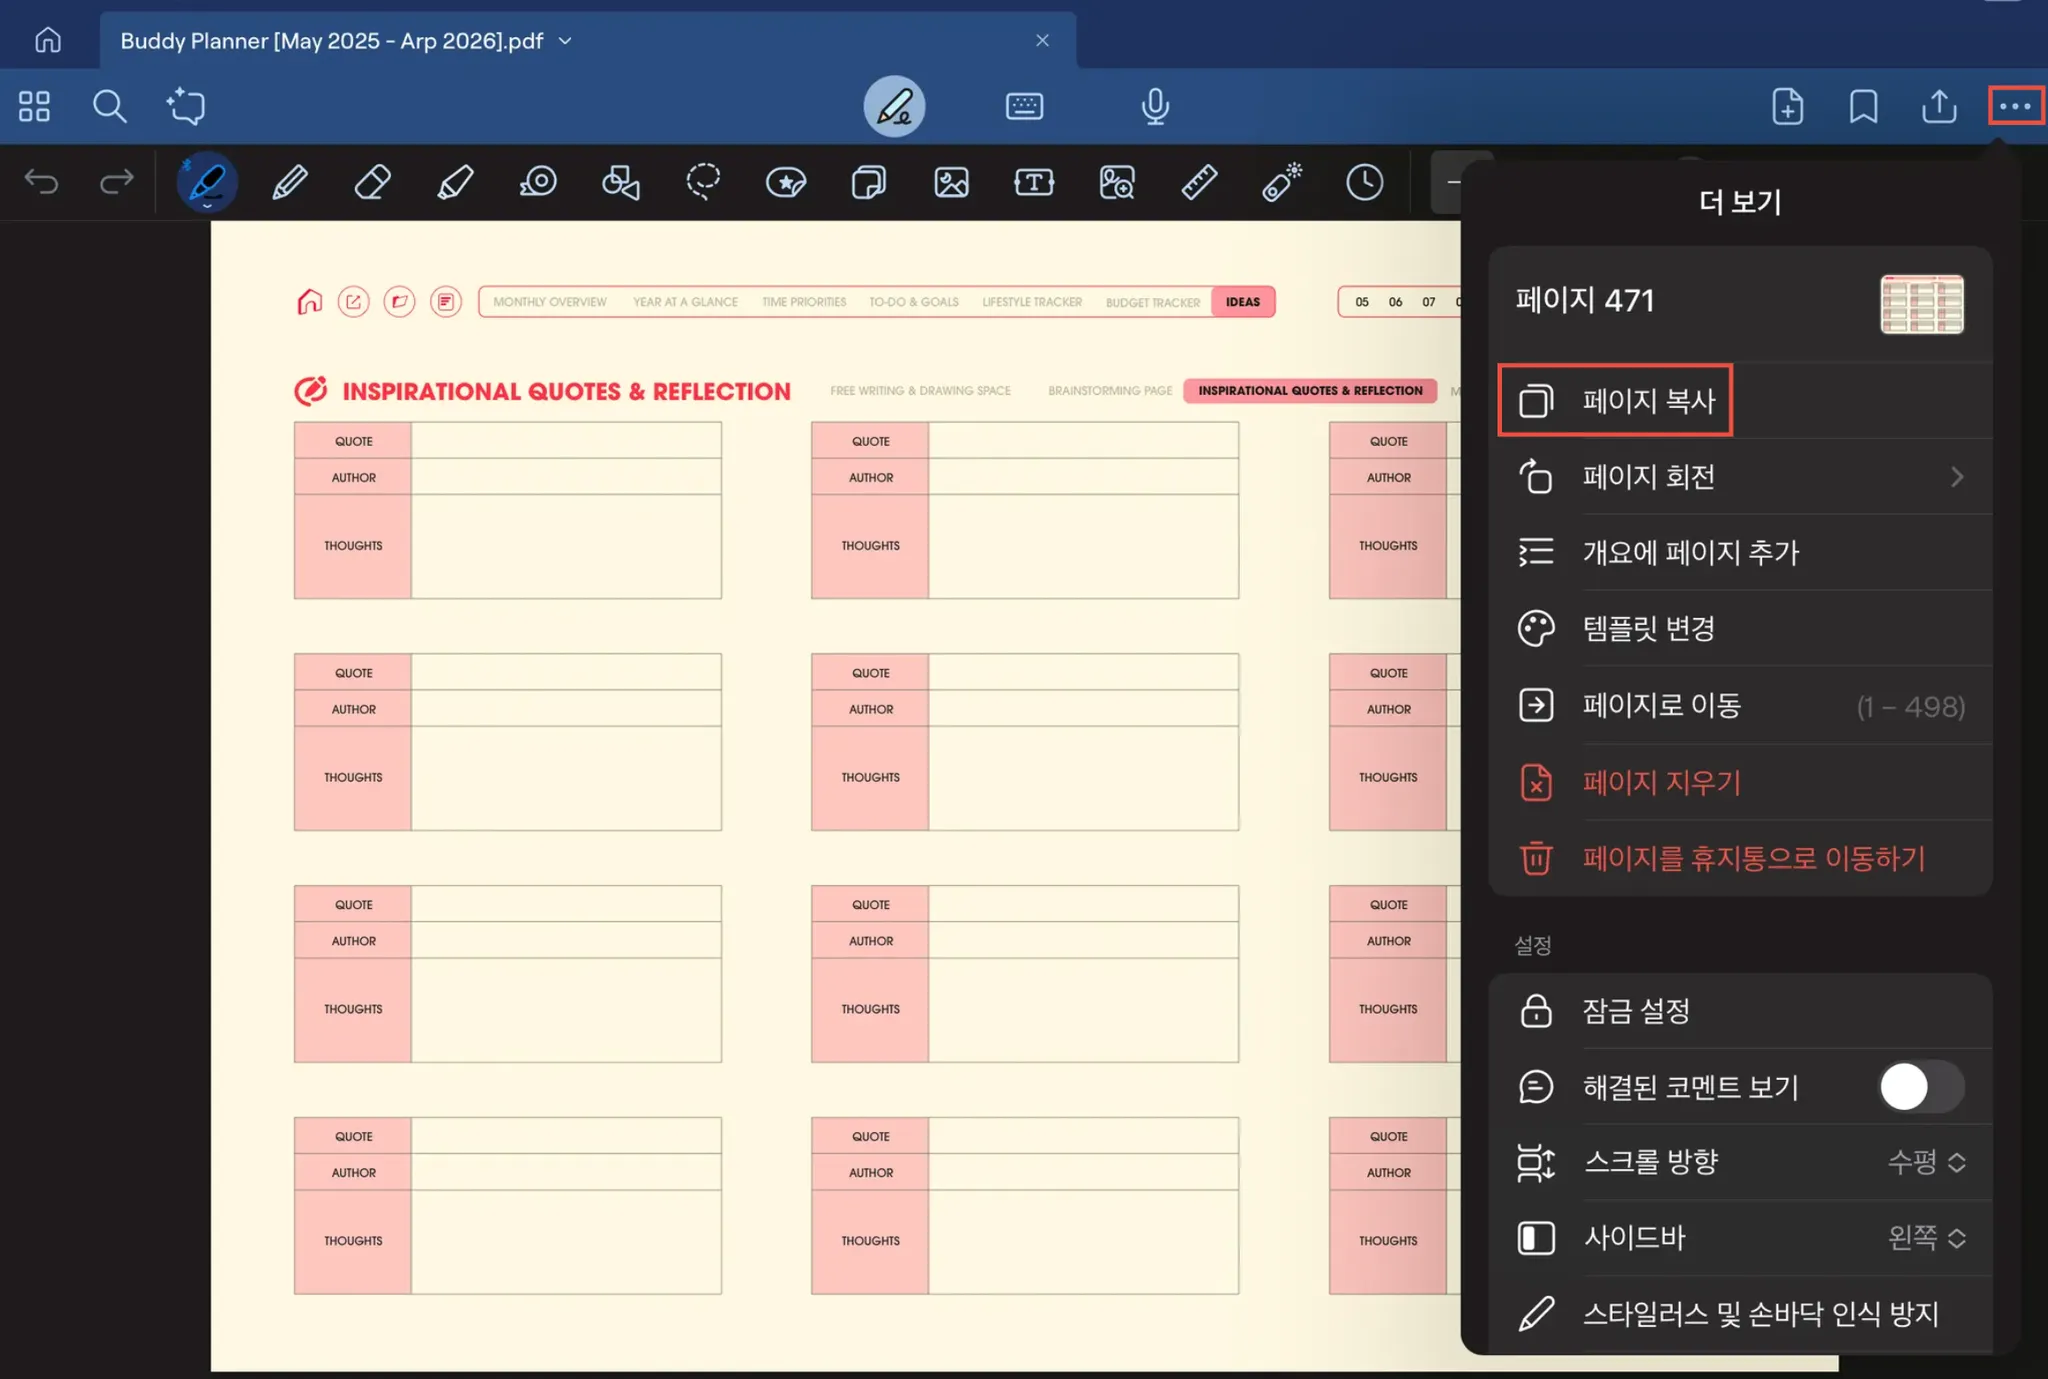2048x1379 pixels.
Task: Click the page 471 thumbnail preview
Action: [x=1921, y=304]
